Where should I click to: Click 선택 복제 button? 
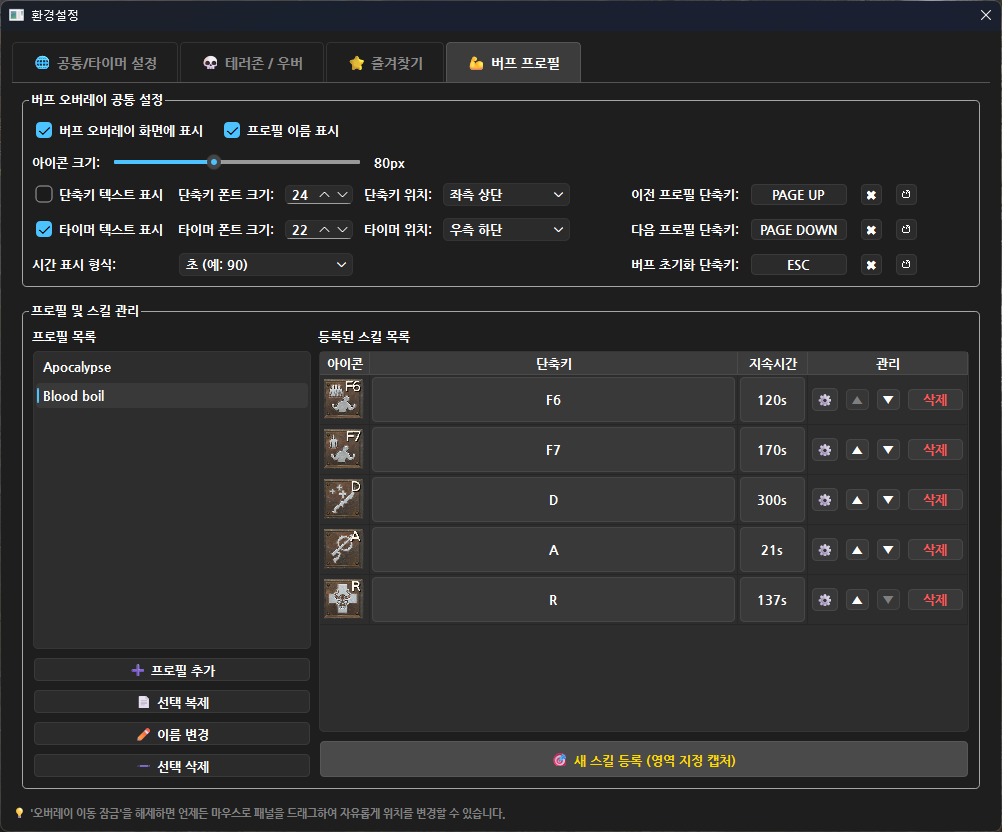(172, 702)
